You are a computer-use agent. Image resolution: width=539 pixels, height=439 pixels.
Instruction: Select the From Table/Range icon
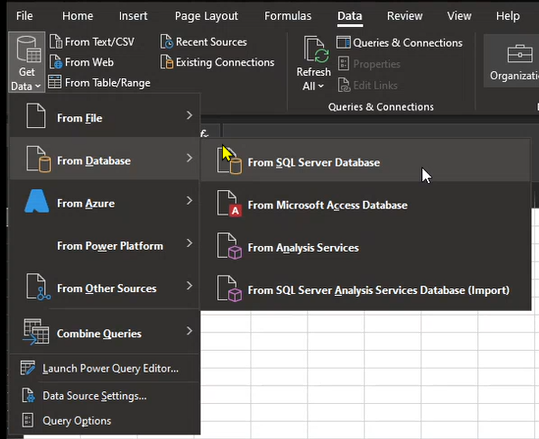pos(55,82)
